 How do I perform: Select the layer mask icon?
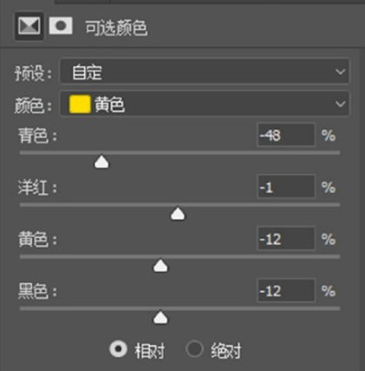[61, 26]
